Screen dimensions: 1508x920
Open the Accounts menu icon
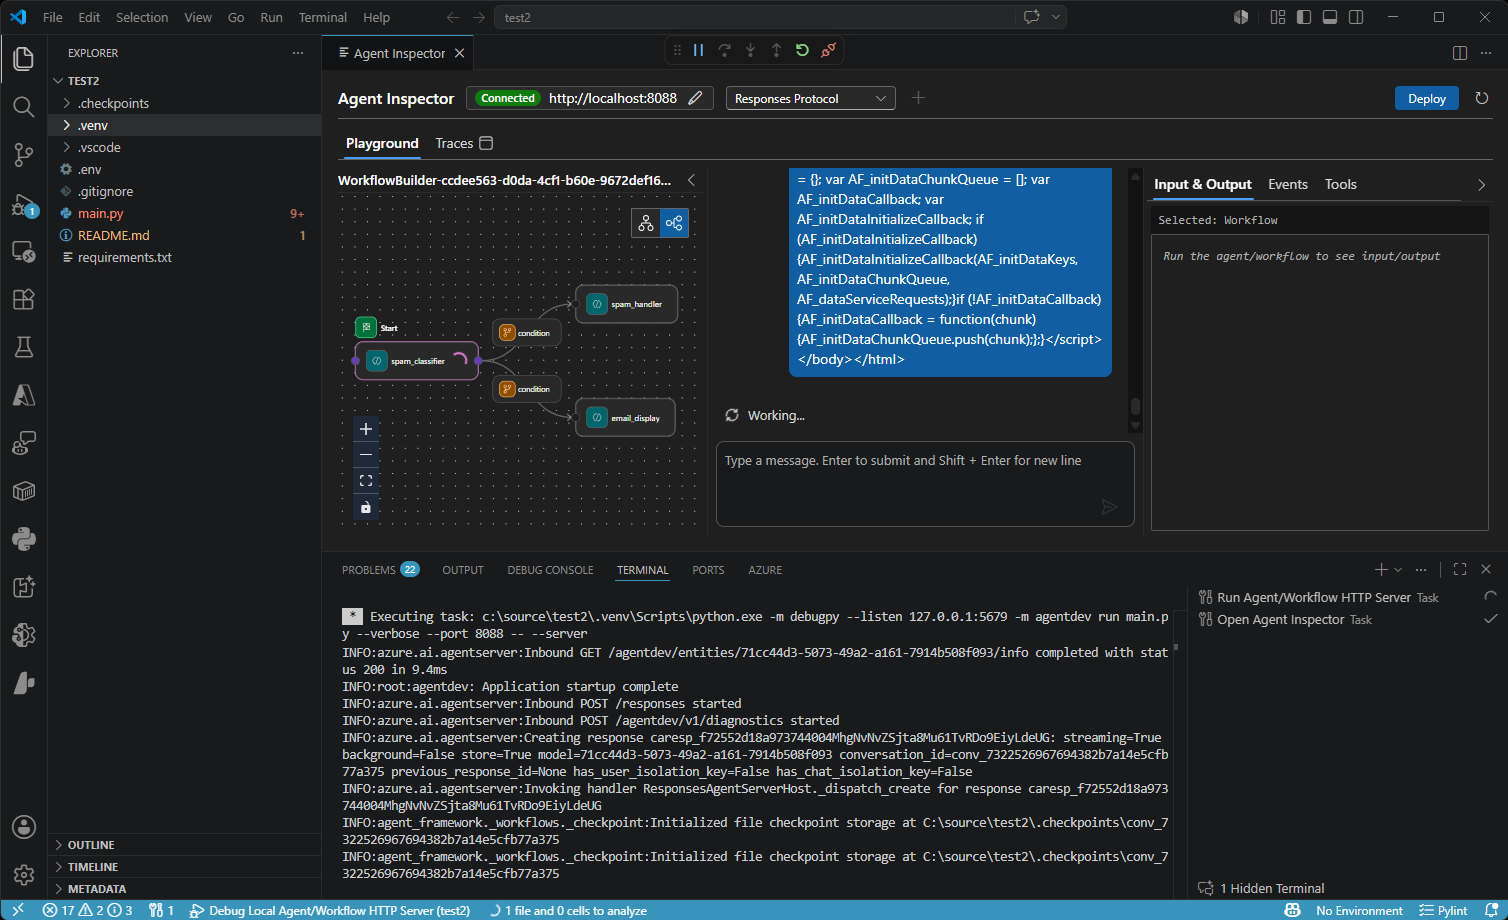[x=24, y=827]
